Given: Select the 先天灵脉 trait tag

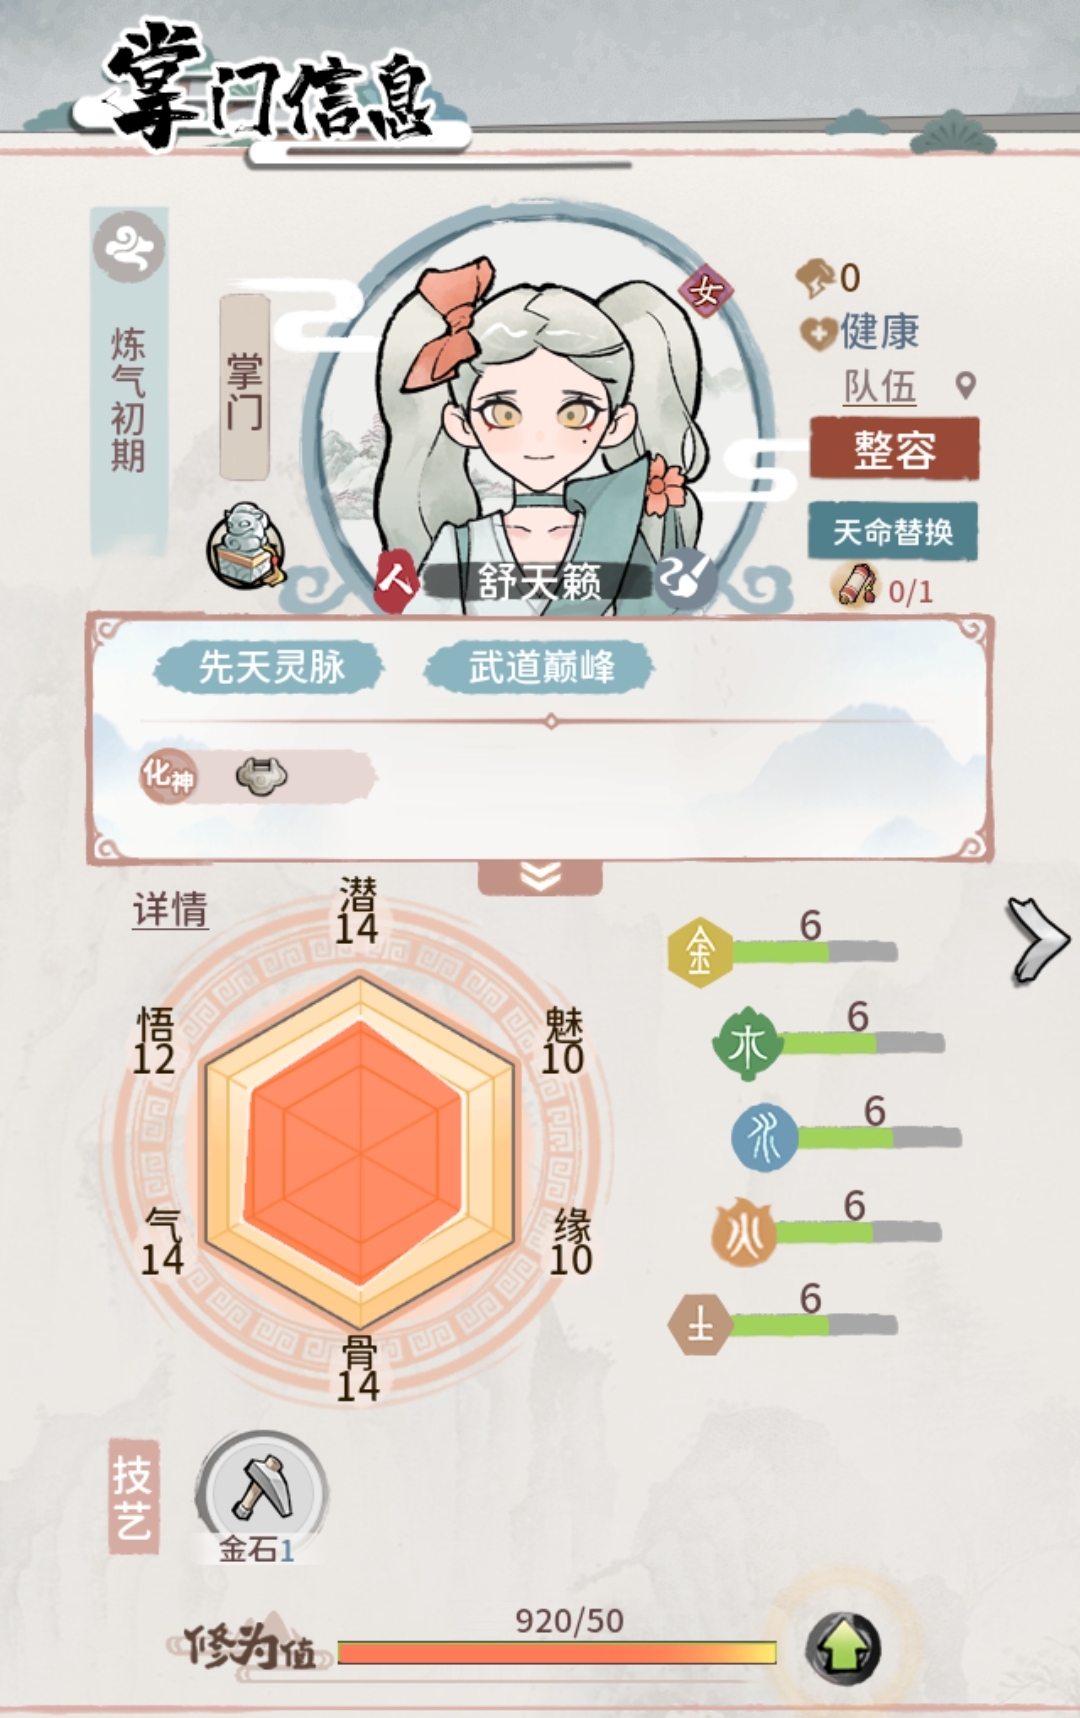Looking at the screenshot, I should pyautogui.click(x=270, y=667).
